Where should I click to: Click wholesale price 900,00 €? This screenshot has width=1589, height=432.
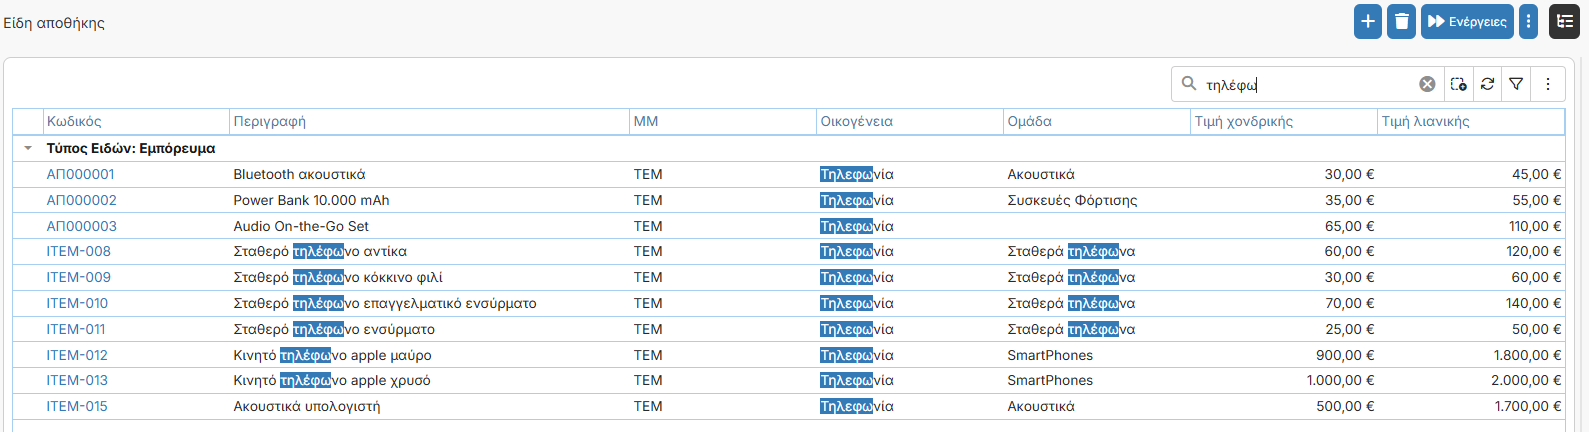tap(1345, 355)
